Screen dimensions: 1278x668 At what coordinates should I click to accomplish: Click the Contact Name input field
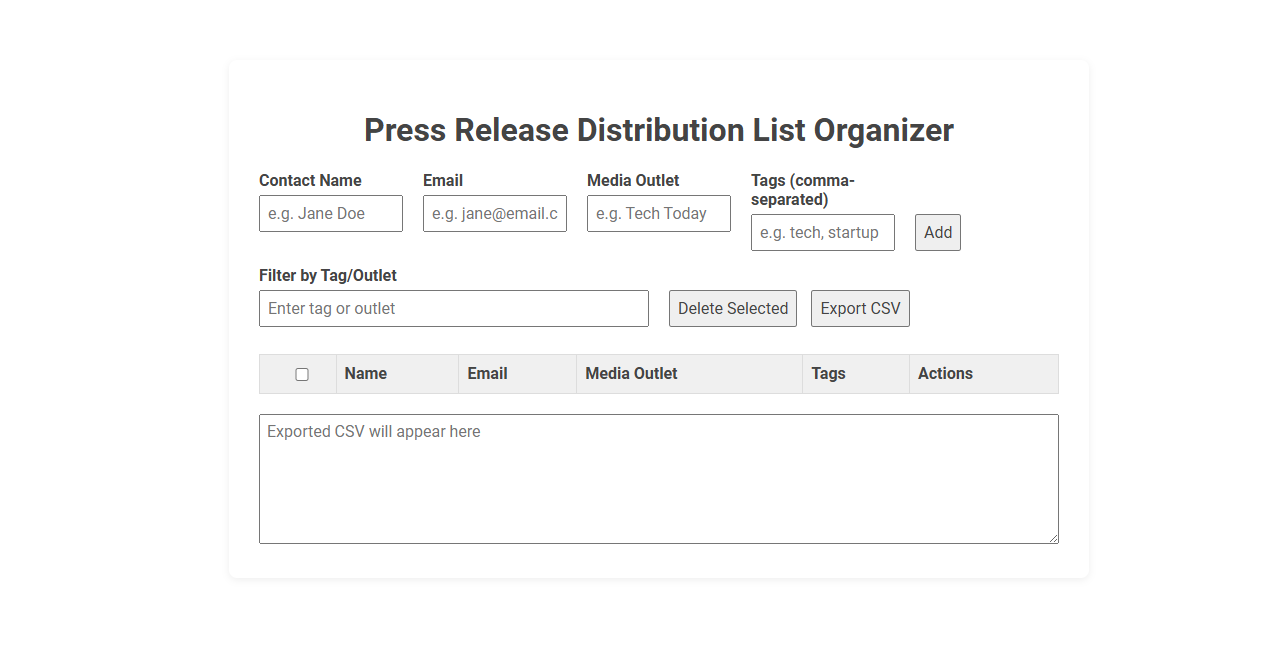(x=330, y=213)
